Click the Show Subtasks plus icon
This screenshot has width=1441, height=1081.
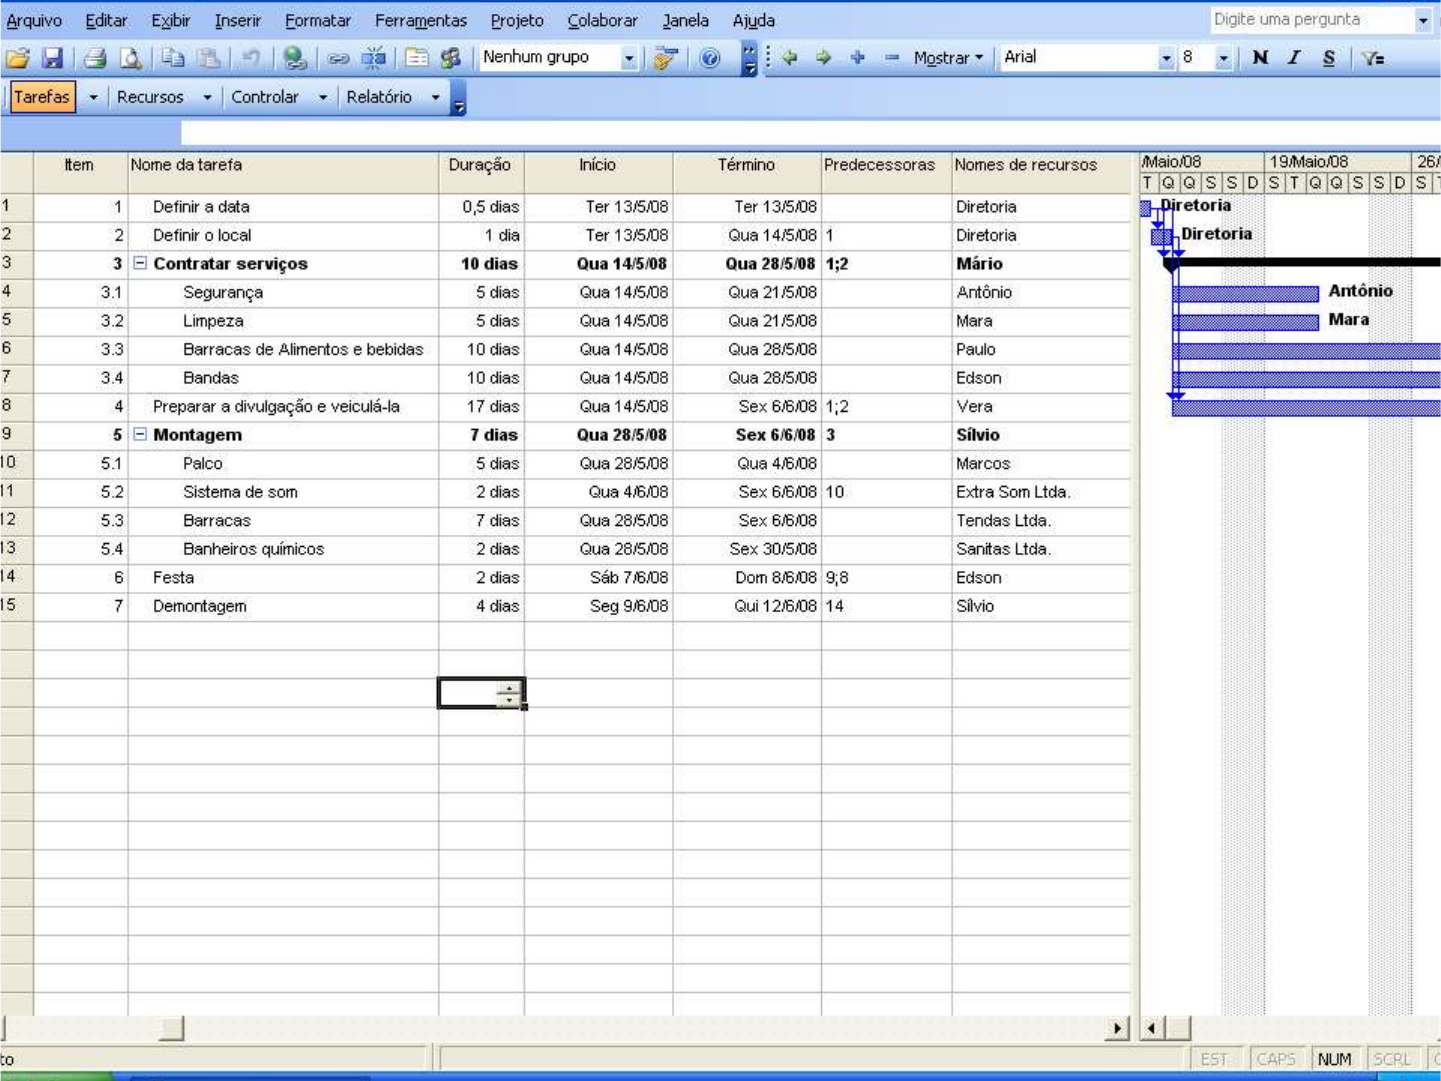click(857, 58)
